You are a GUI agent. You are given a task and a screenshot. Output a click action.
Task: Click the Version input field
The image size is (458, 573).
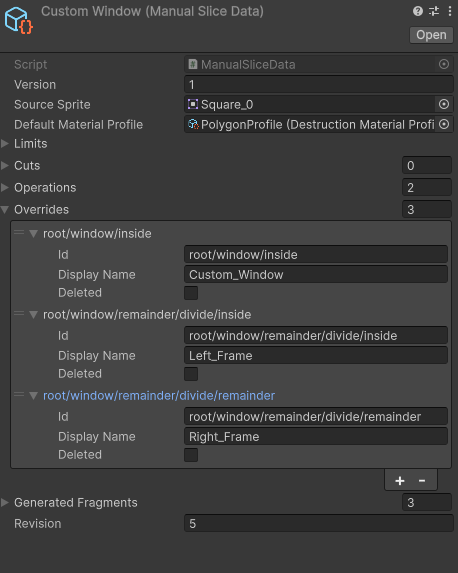click(319, 85)
